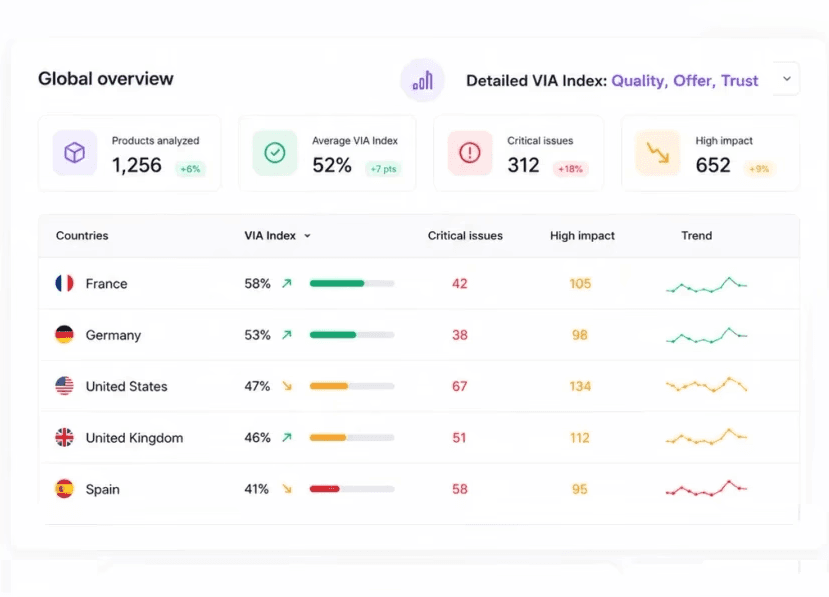Click the United States flag icon

coord(65,386)
